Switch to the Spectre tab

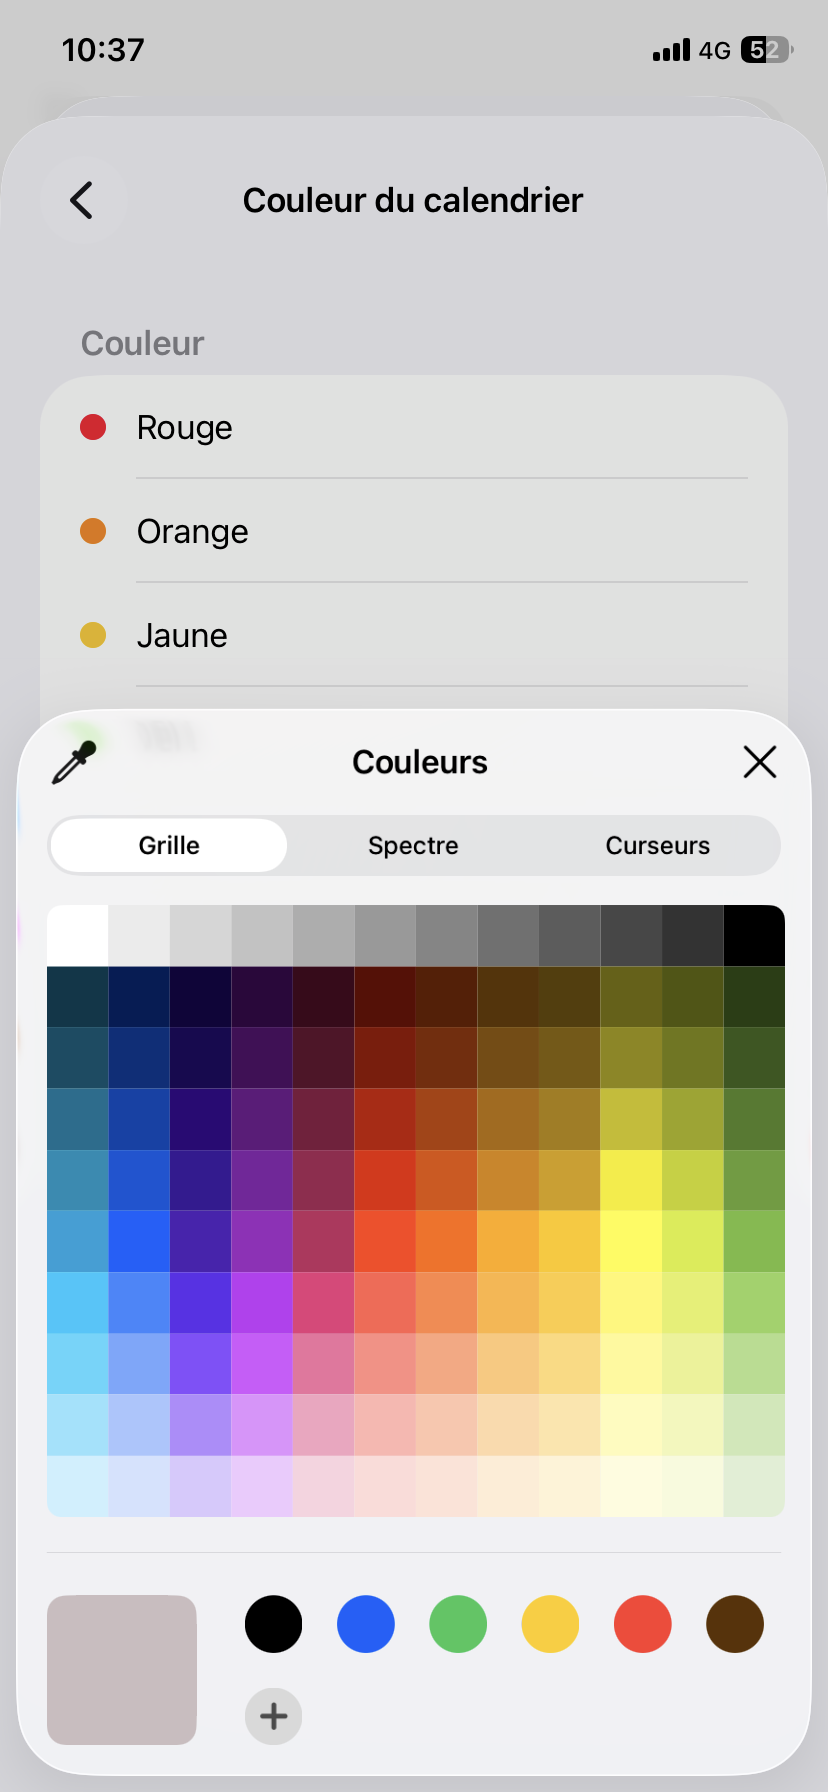click(413, 845)
